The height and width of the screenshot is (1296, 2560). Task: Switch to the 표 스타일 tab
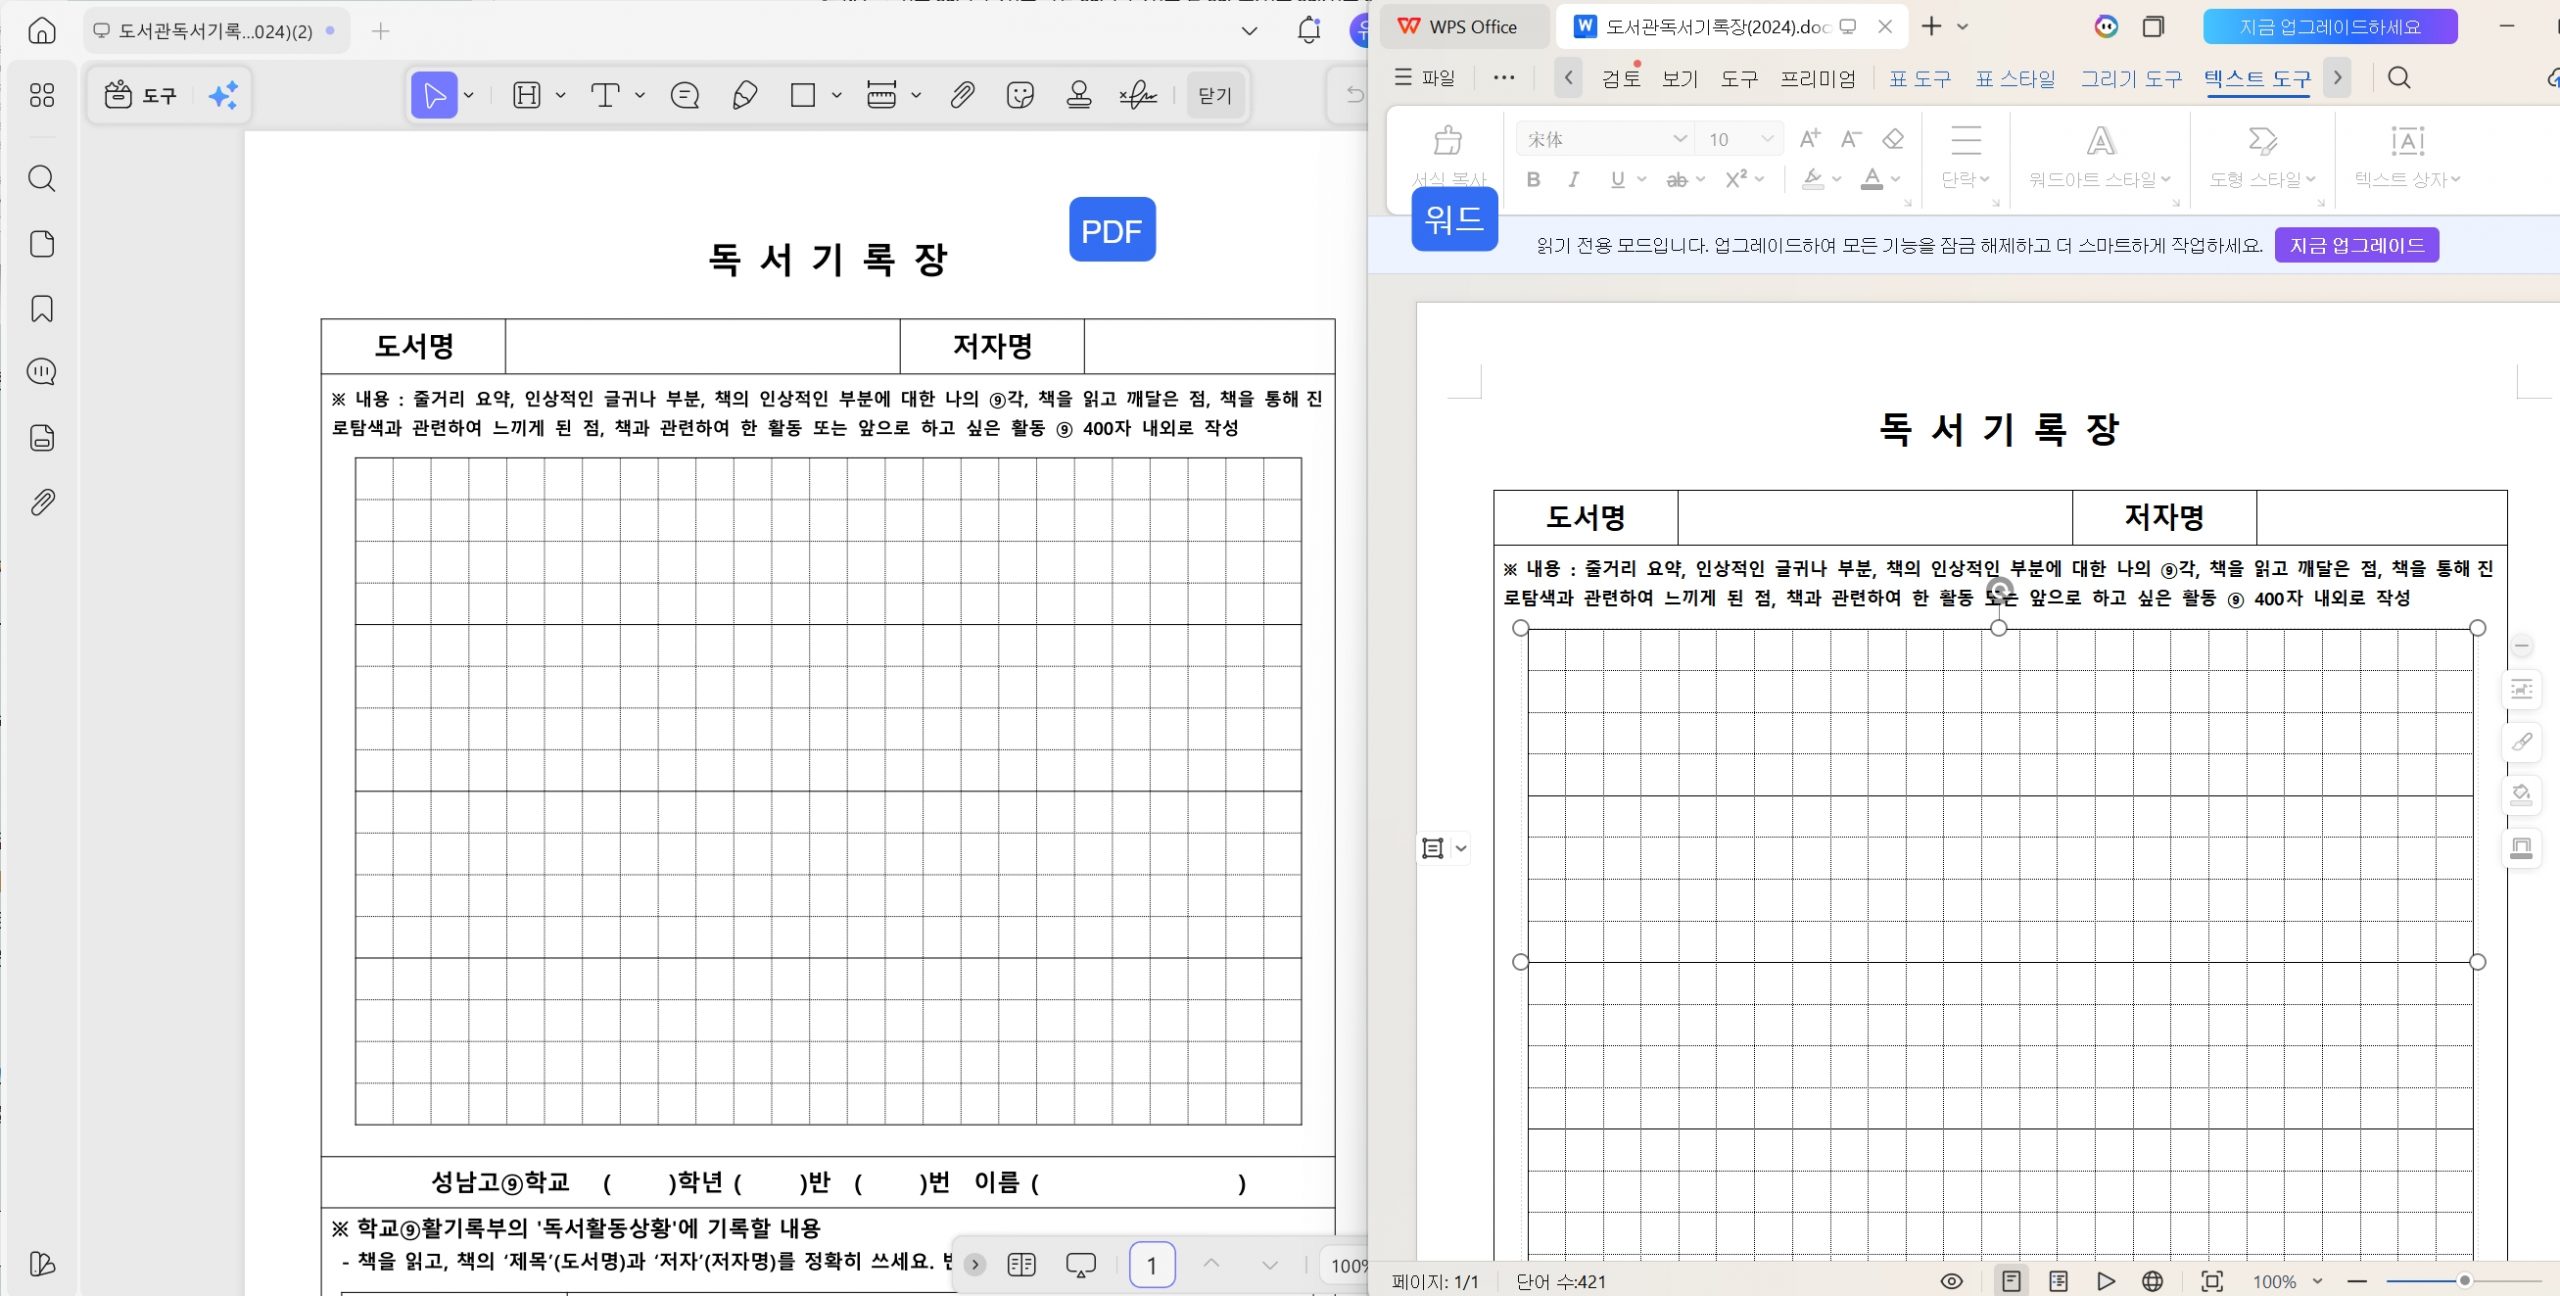coord(2015,78)
